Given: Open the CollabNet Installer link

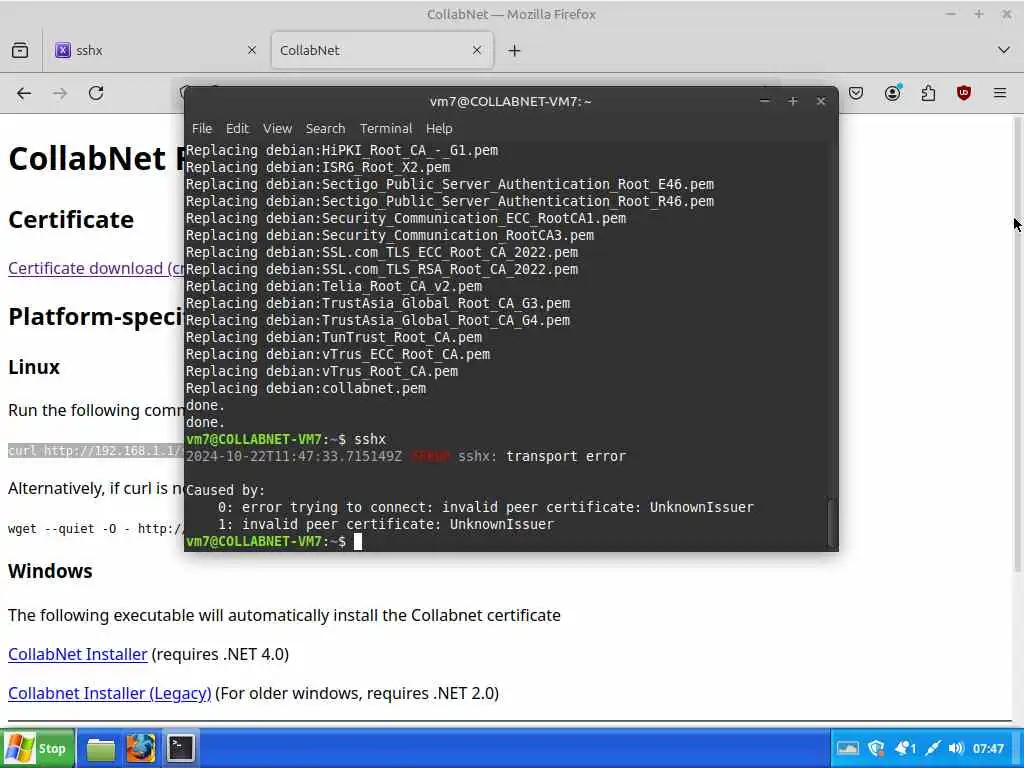Looking at the screenshot, I should tap(78, 654).
